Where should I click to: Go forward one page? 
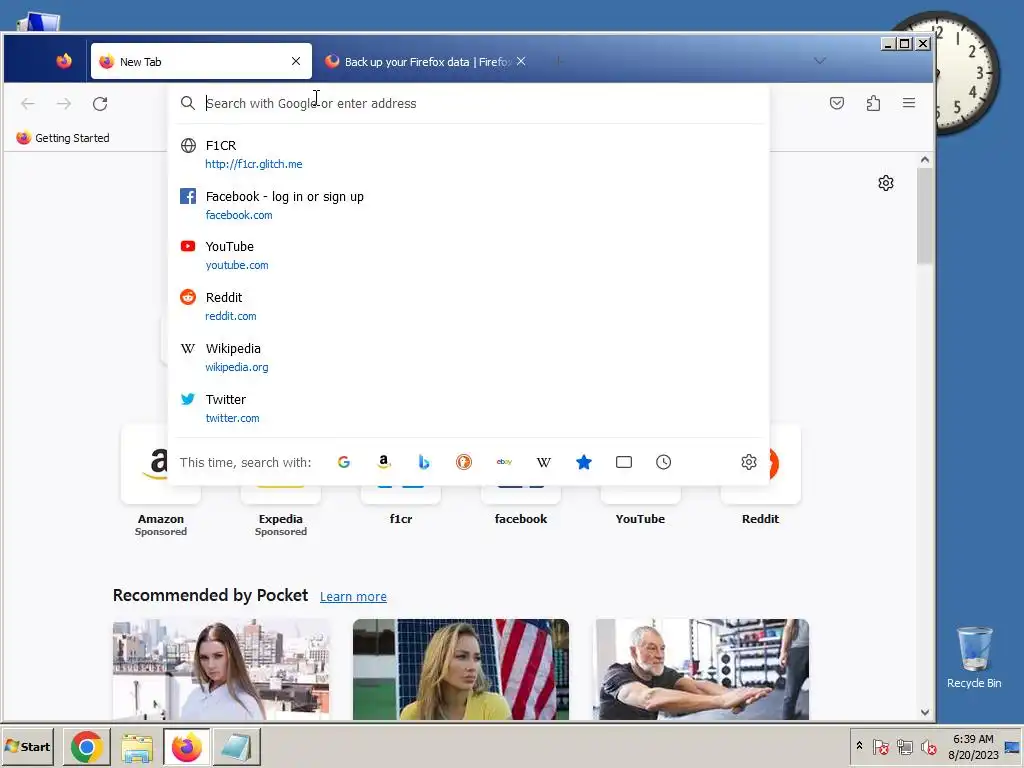(64, 104)
